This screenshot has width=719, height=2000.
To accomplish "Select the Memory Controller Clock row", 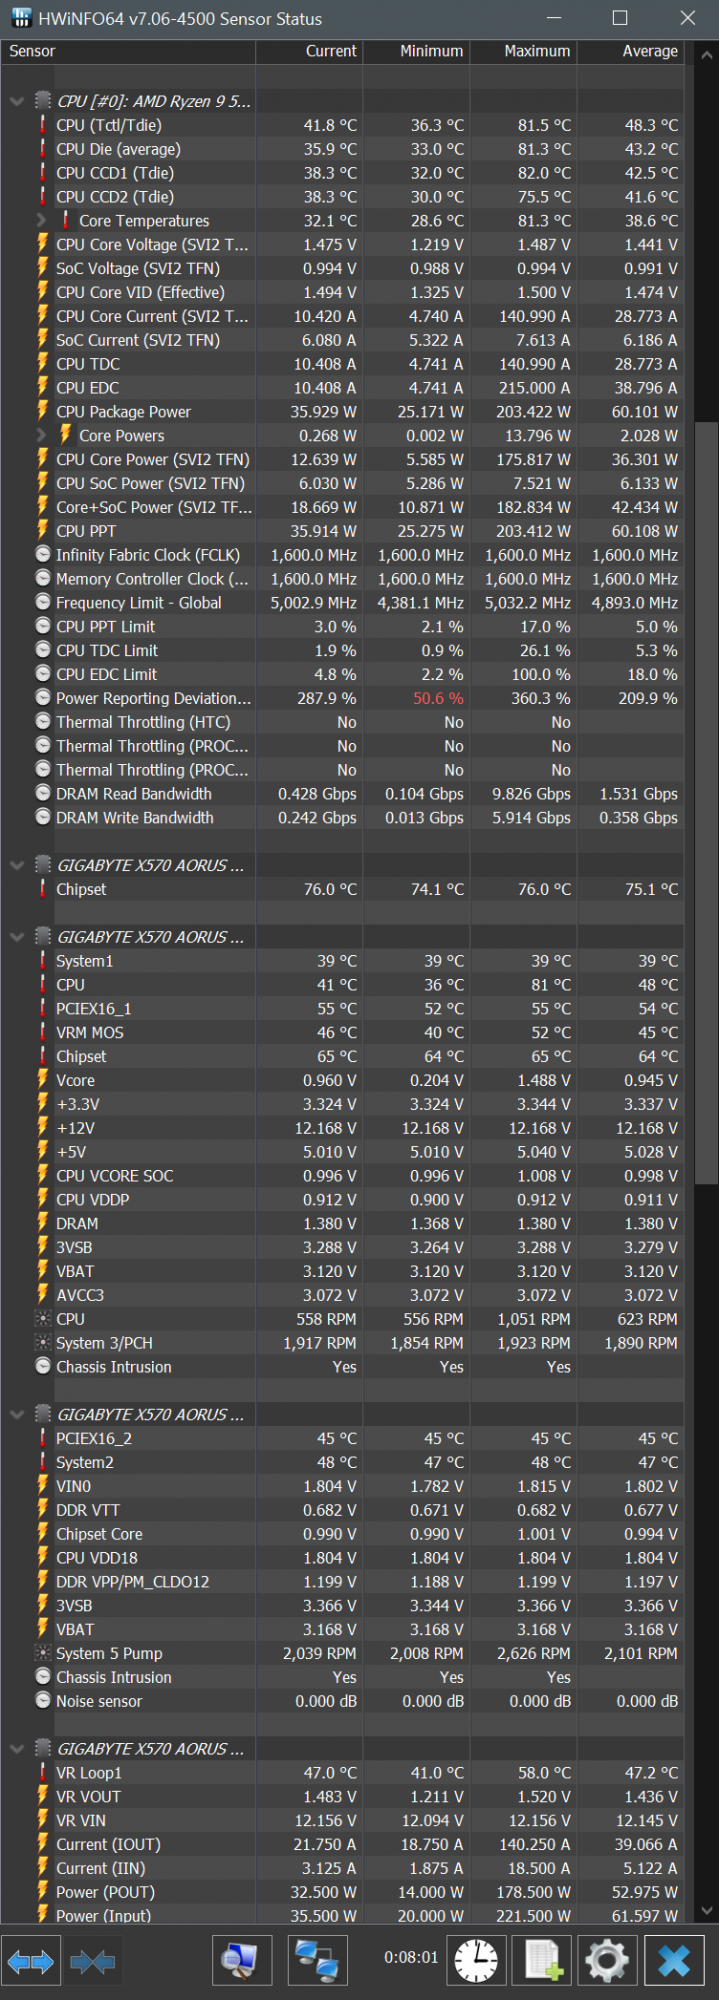I will click(x=342, y=579).
